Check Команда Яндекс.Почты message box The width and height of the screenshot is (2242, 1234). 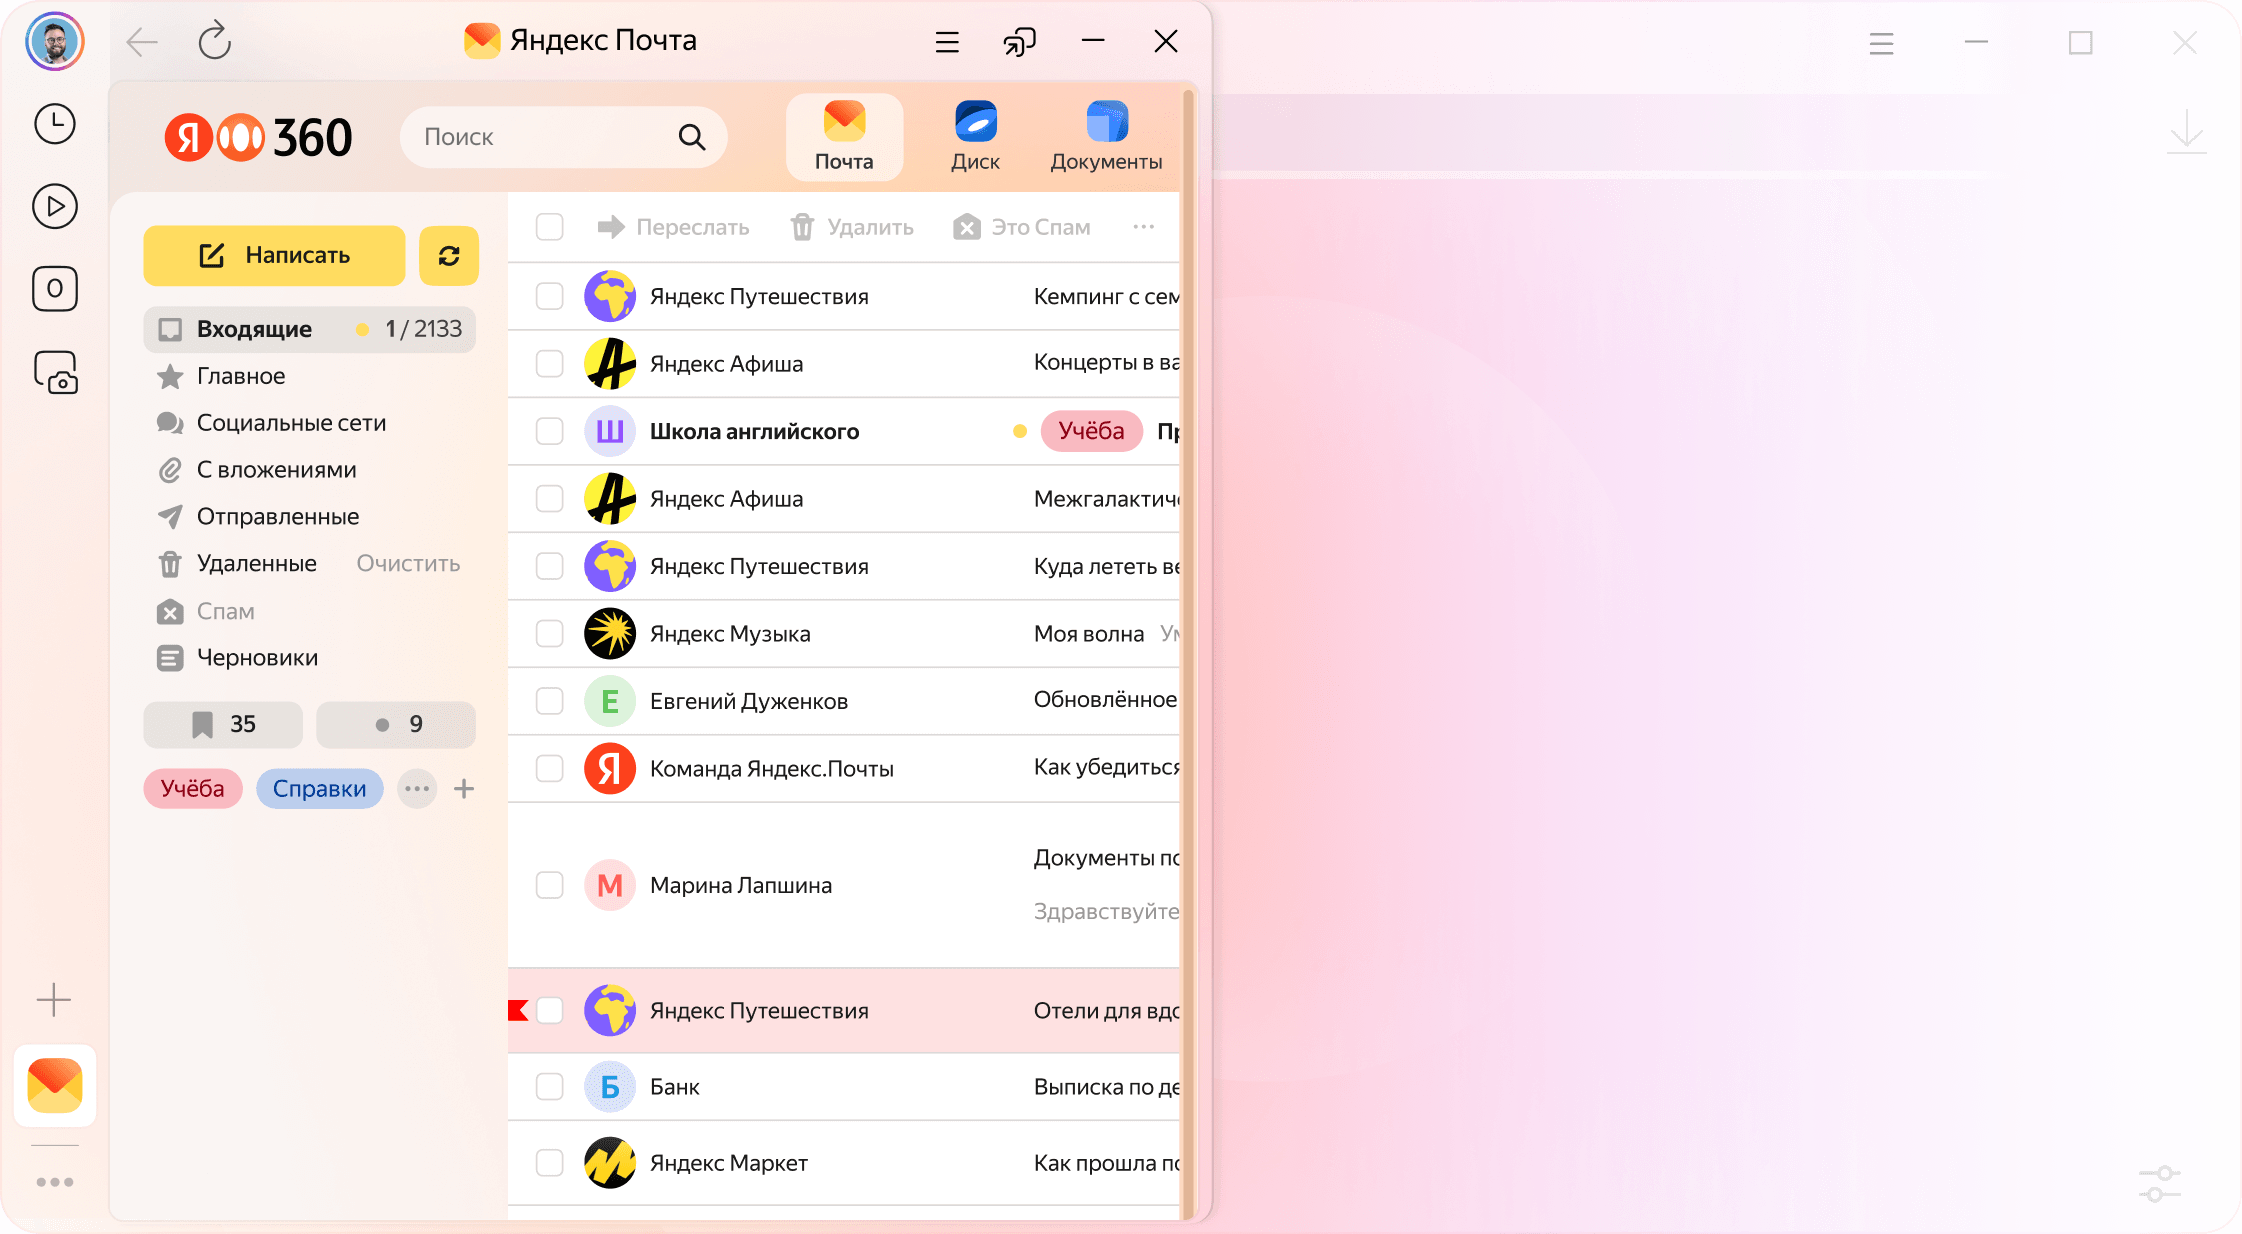(x=550, y=768)
